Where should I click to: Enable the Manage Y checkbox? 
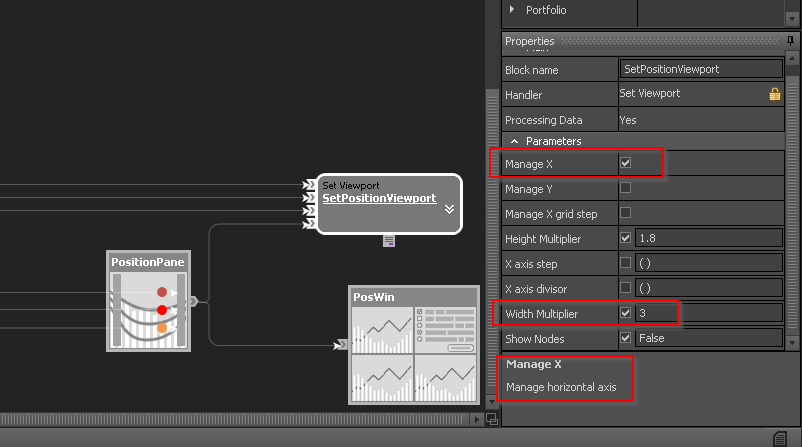point(626,188)
